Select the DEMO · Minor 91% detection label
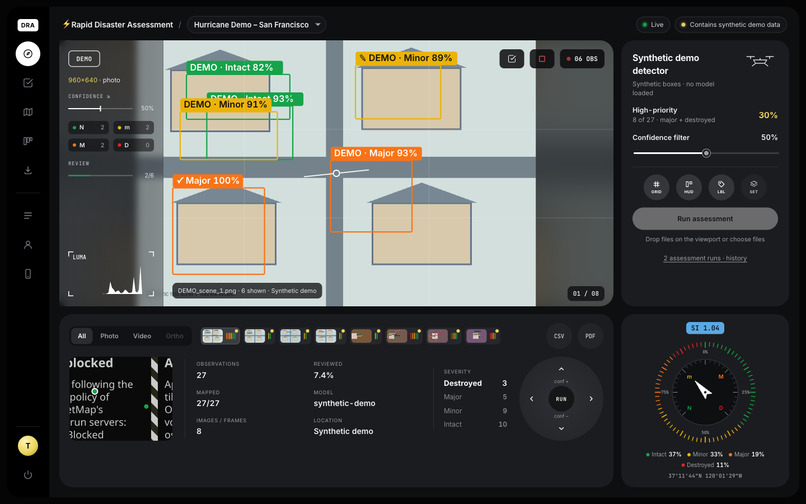The image size is (806, 504). [x=226, y=104]
